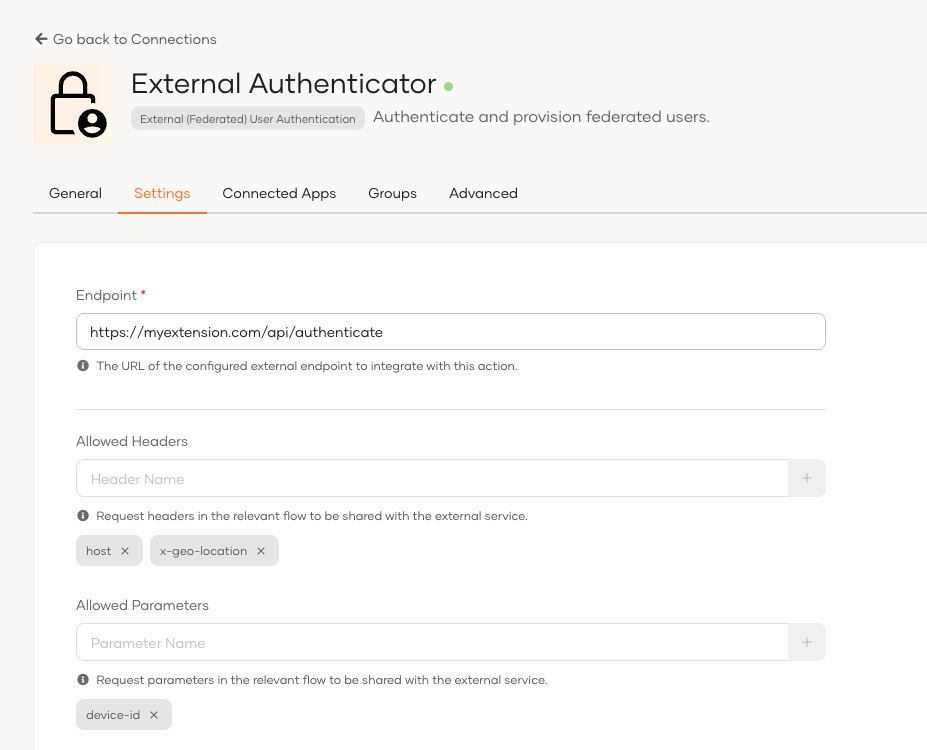
Task: Click the Go back to Connections link
Action: (x=135, y=39)
